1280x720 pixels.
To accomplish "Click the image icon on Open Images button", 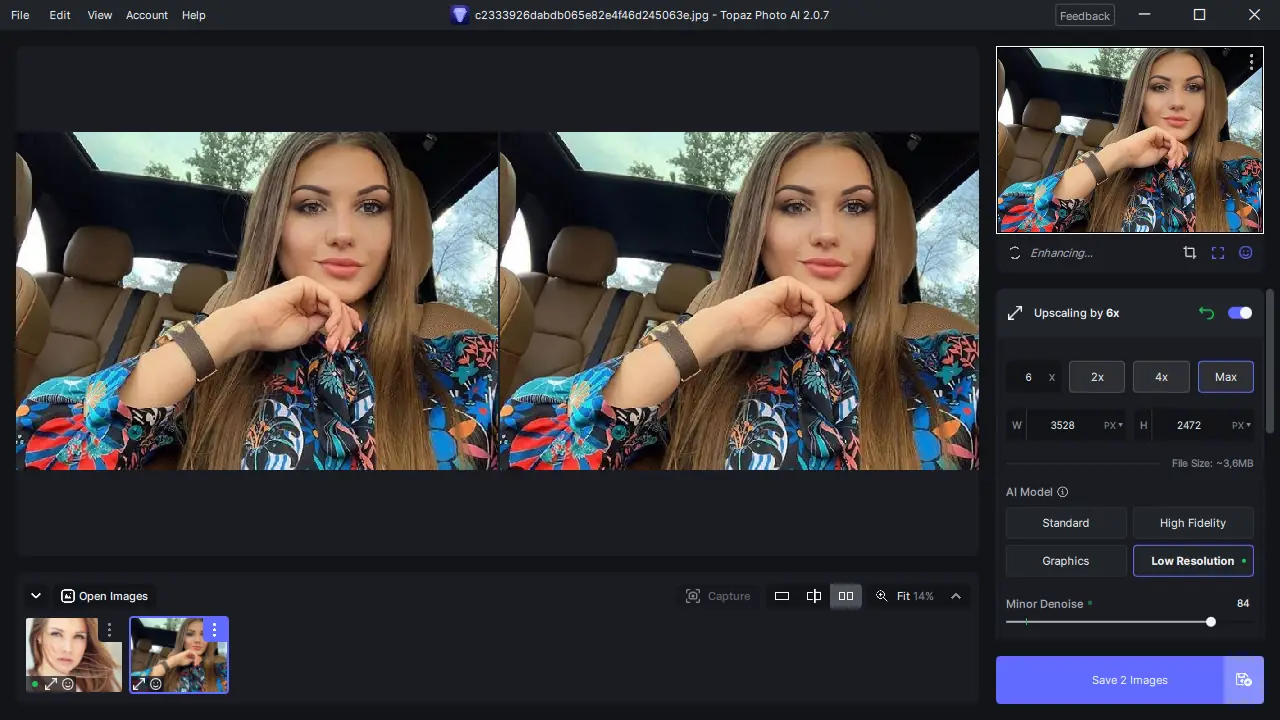I will tap(68, 596).
